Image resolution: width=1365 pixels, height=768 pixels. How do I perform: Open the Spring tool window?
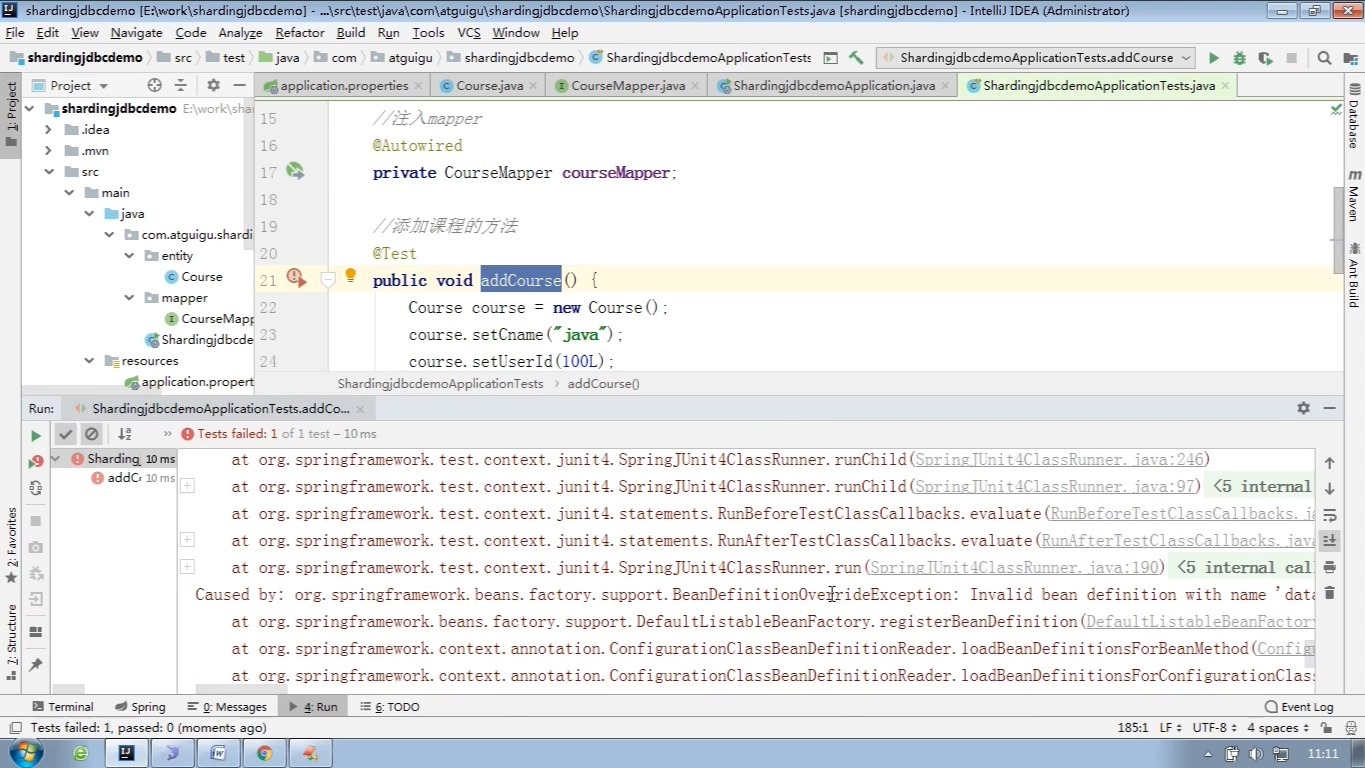[x=140, y=706]
